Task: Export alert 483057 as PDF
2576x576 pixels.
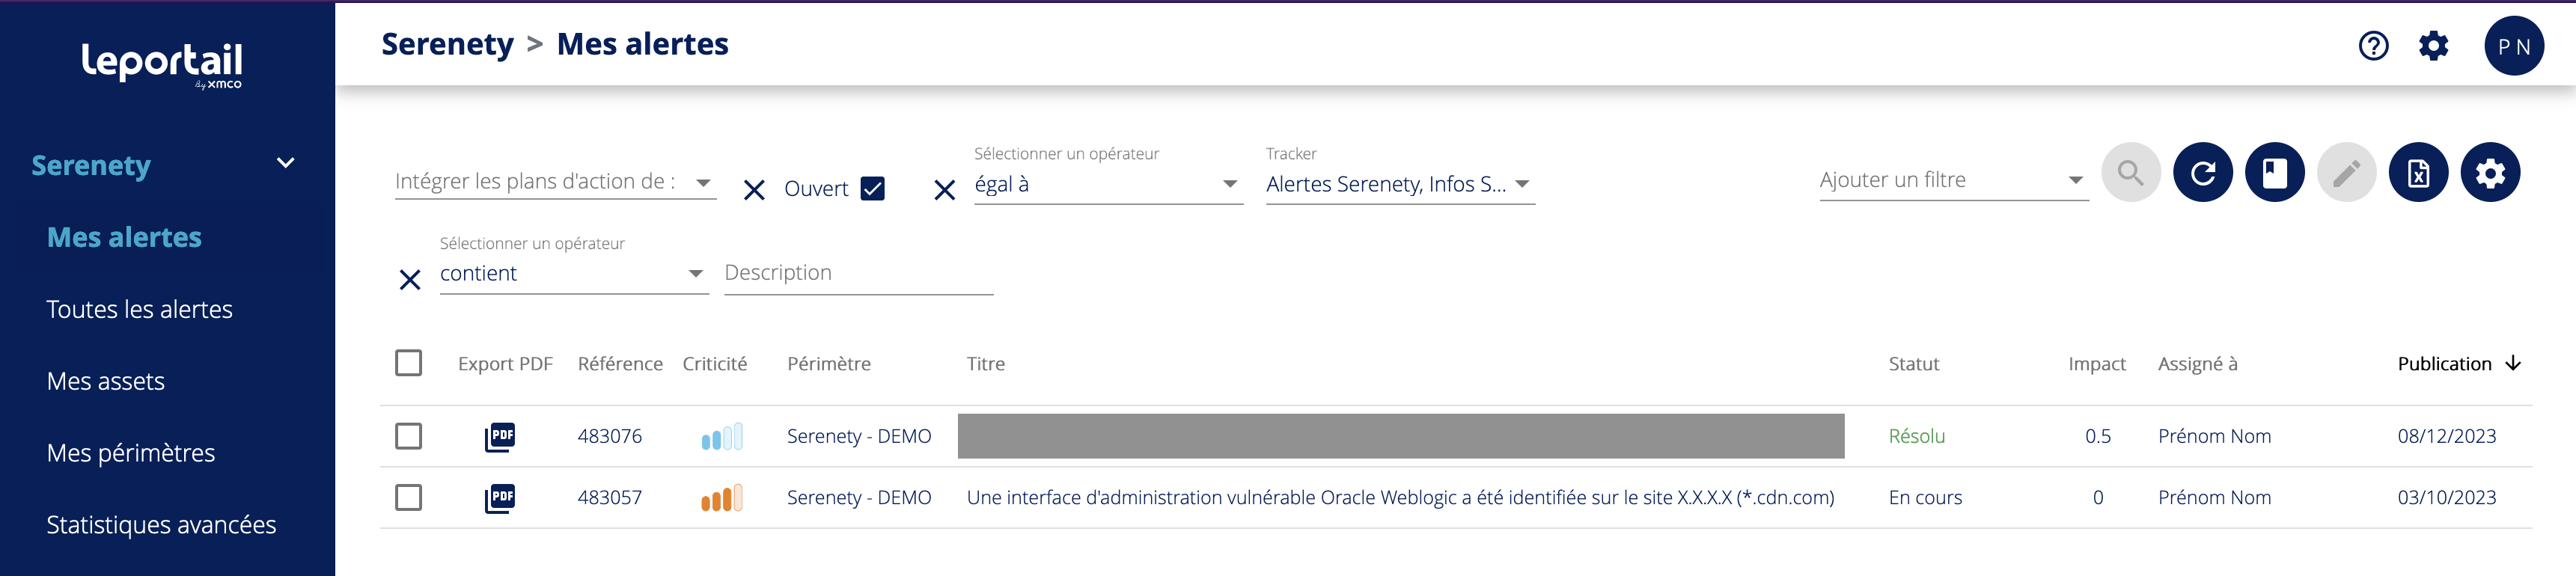Action: 500,498
